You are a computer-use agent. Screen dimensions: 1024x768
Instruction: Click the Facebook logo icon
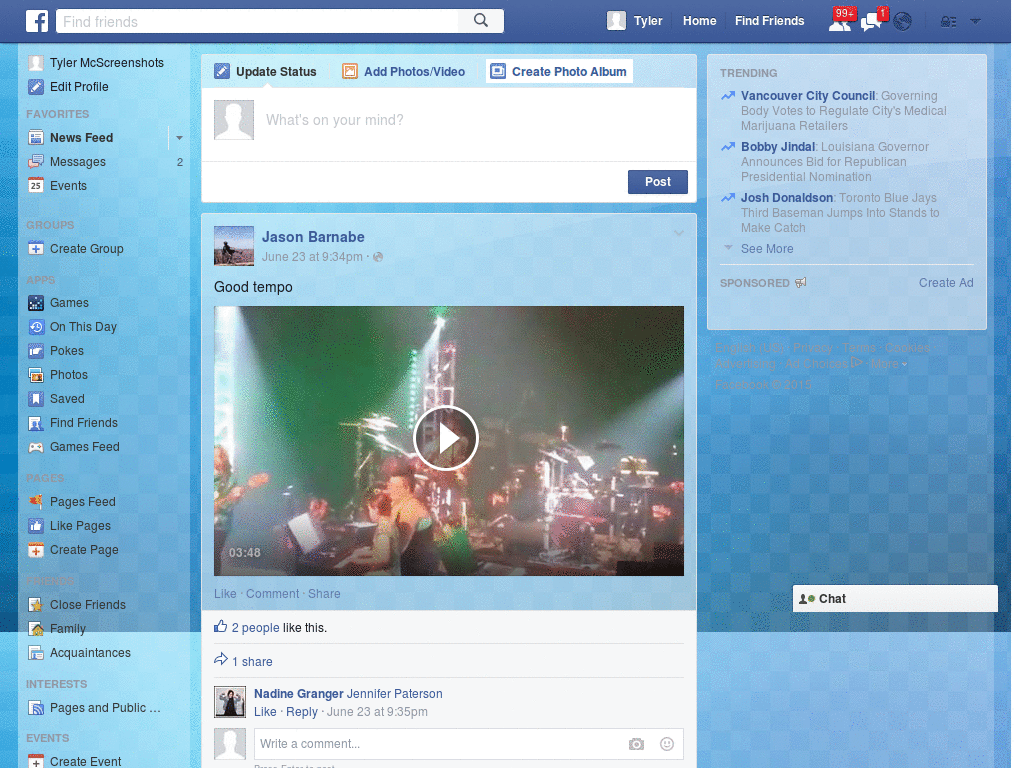pyautogui.click(x=37, y=21)
